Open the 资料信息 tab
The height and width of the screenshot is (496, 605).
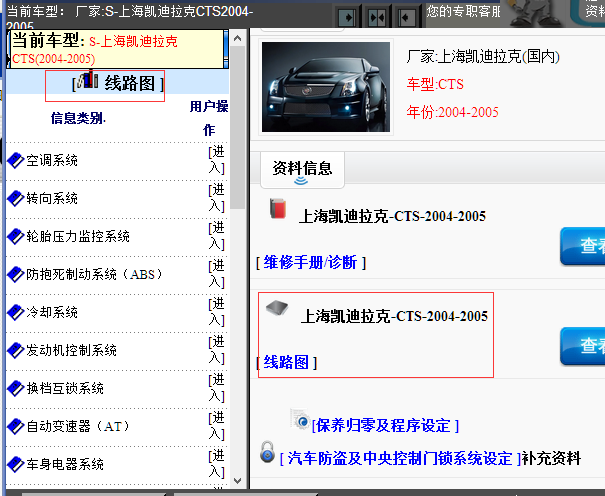point(302,170)
